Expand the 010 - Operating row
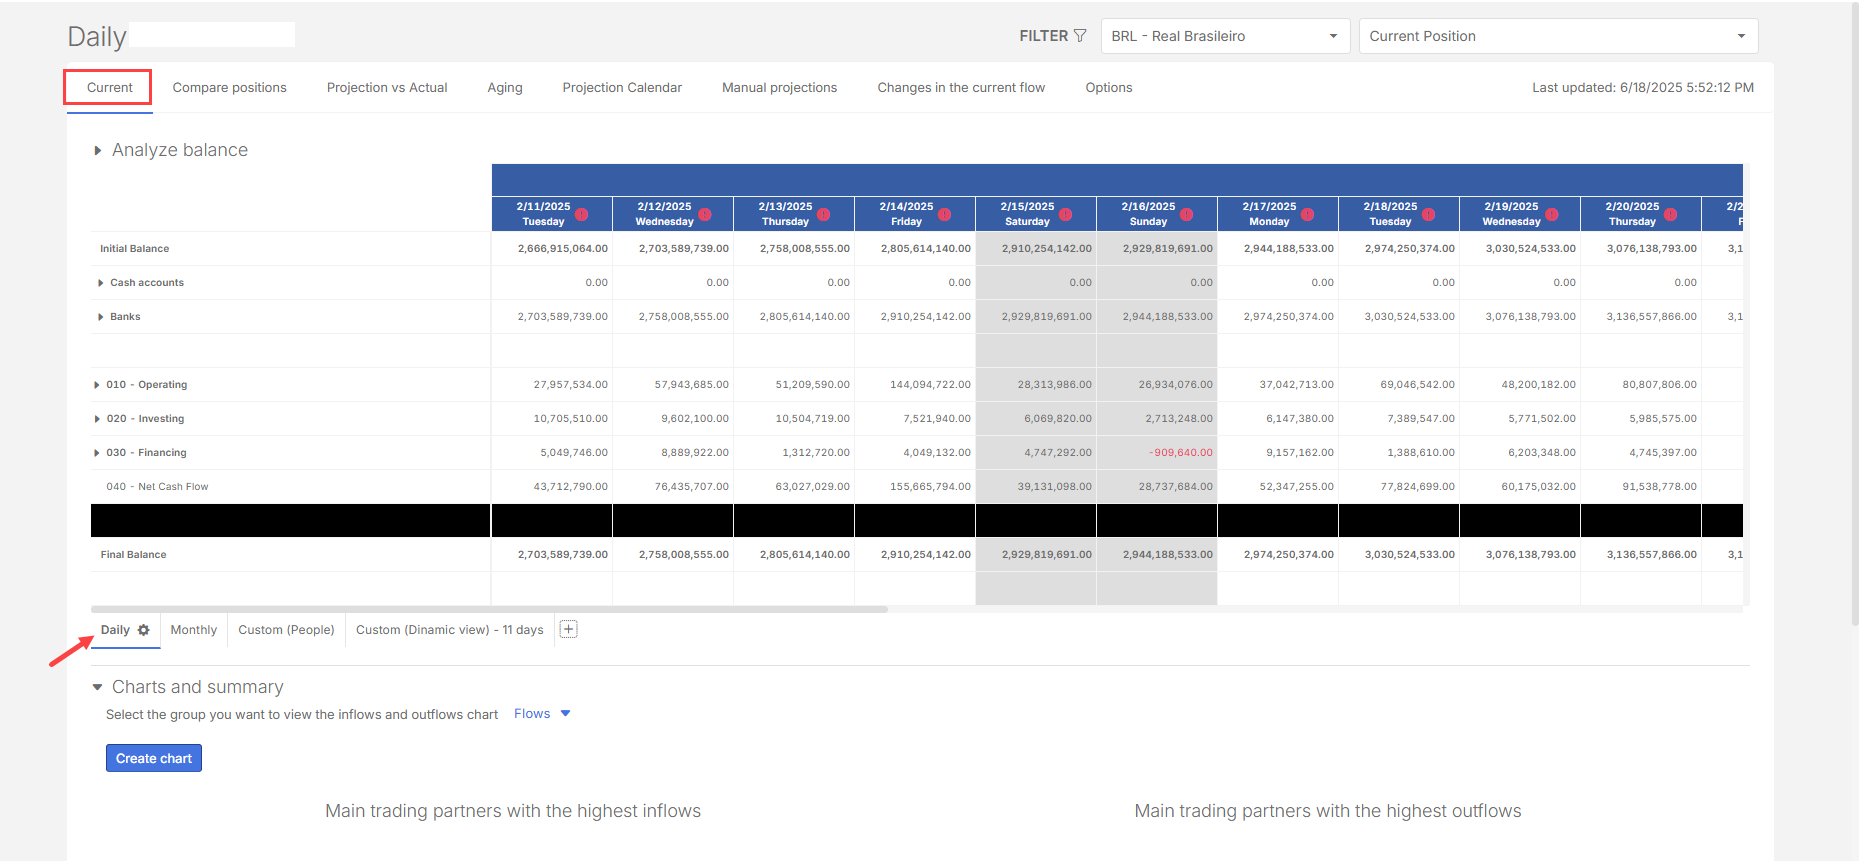The height and width of the screenshot is (861, 1859). click(97, 385)
